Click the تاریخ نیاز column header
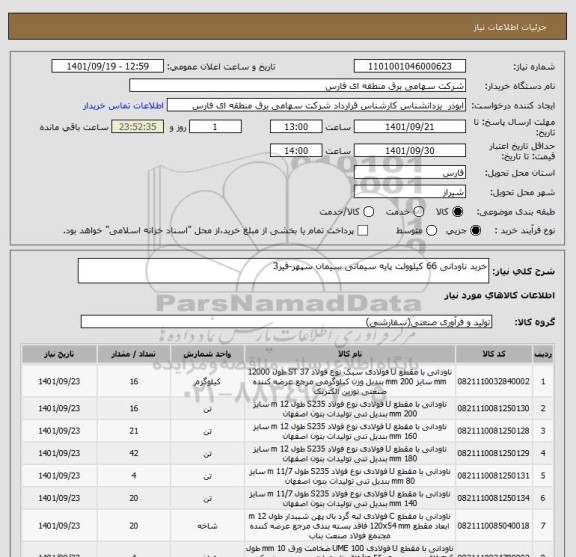 [x=59, y=354]
